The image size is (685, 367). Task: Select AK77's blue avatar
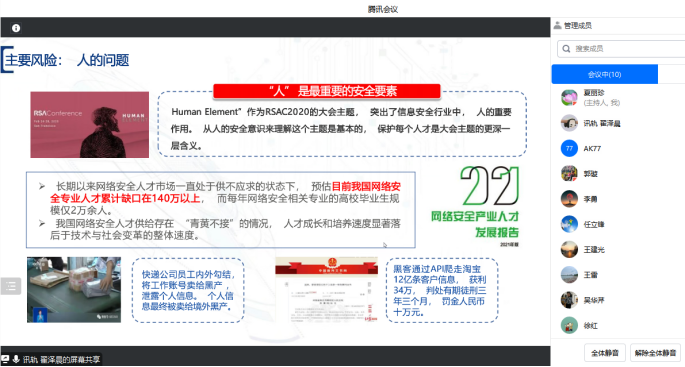click(x=569, y=149)
